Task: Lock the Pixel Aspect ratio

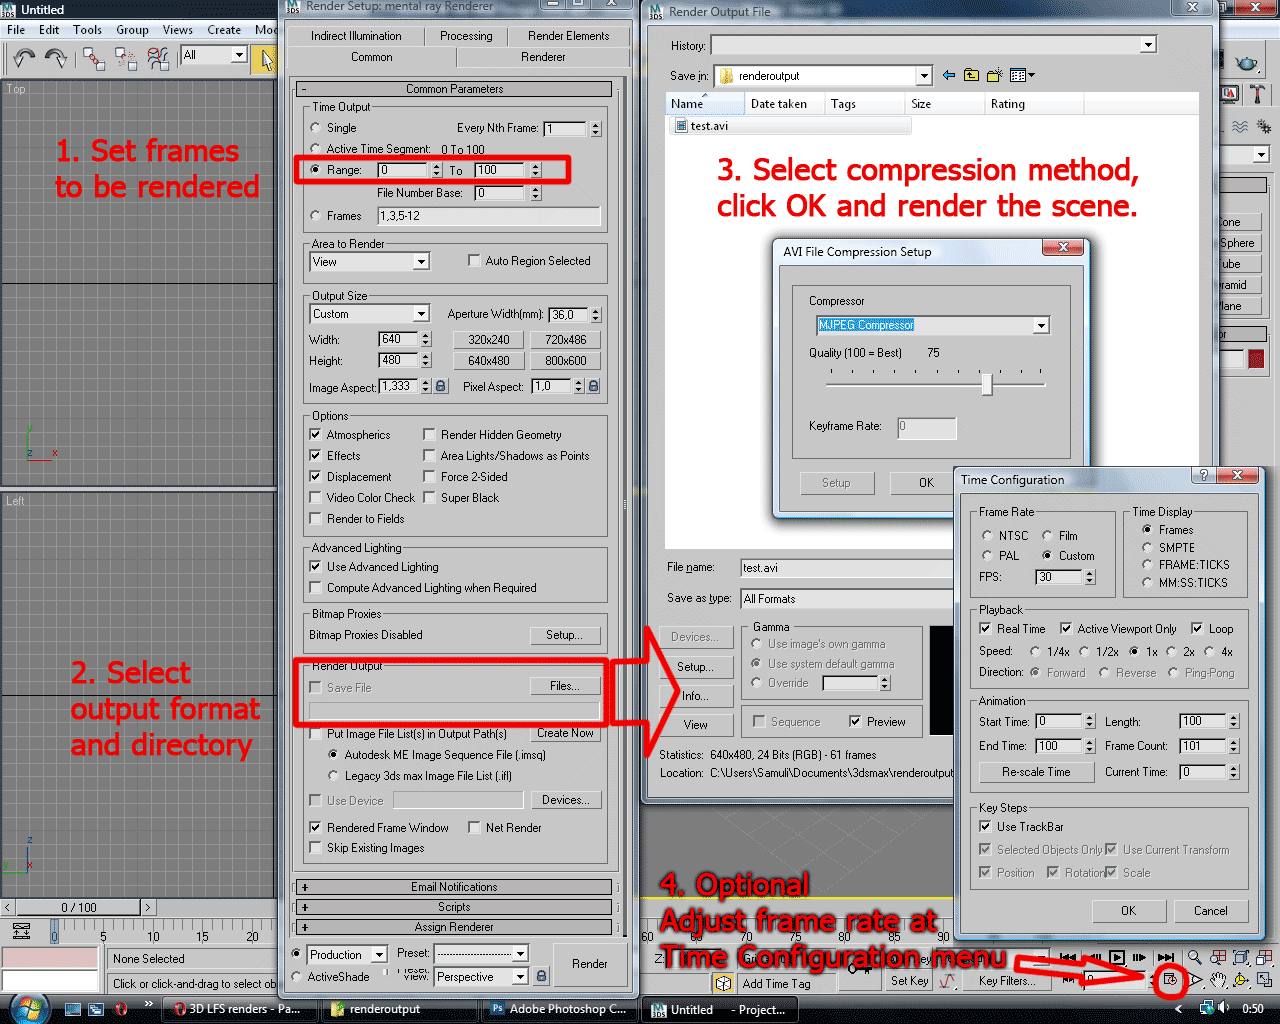Action: [593, 386]
